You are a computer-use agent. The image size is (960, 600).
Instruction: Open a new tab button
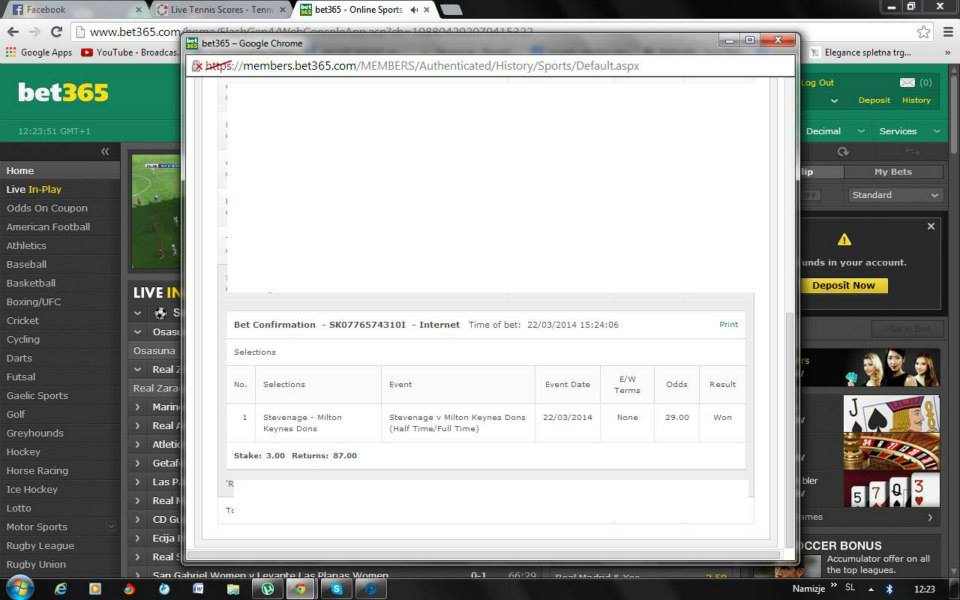pos(451,10)
